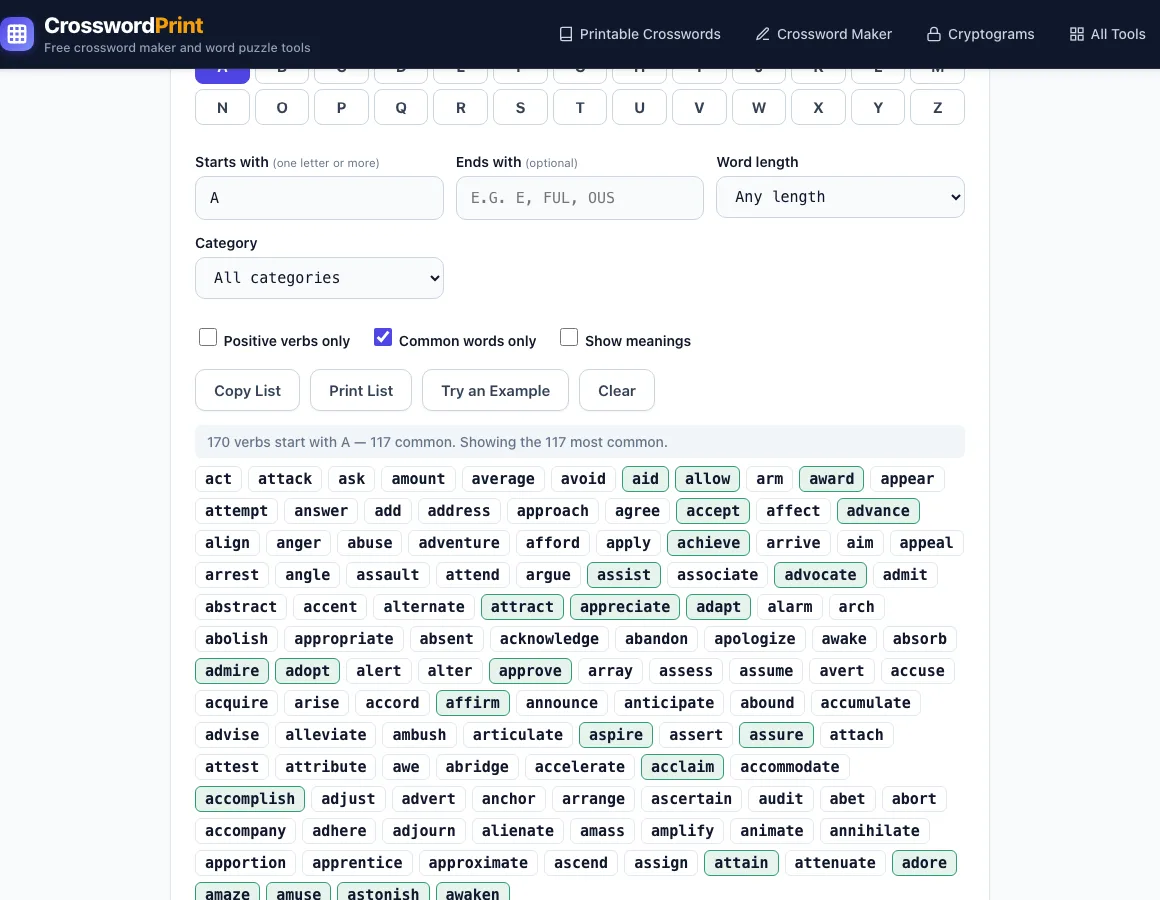Viewport: 1160px width, 900px height.
Task: Click the Crossword Maker pencil icon
Action: (763, 34)
